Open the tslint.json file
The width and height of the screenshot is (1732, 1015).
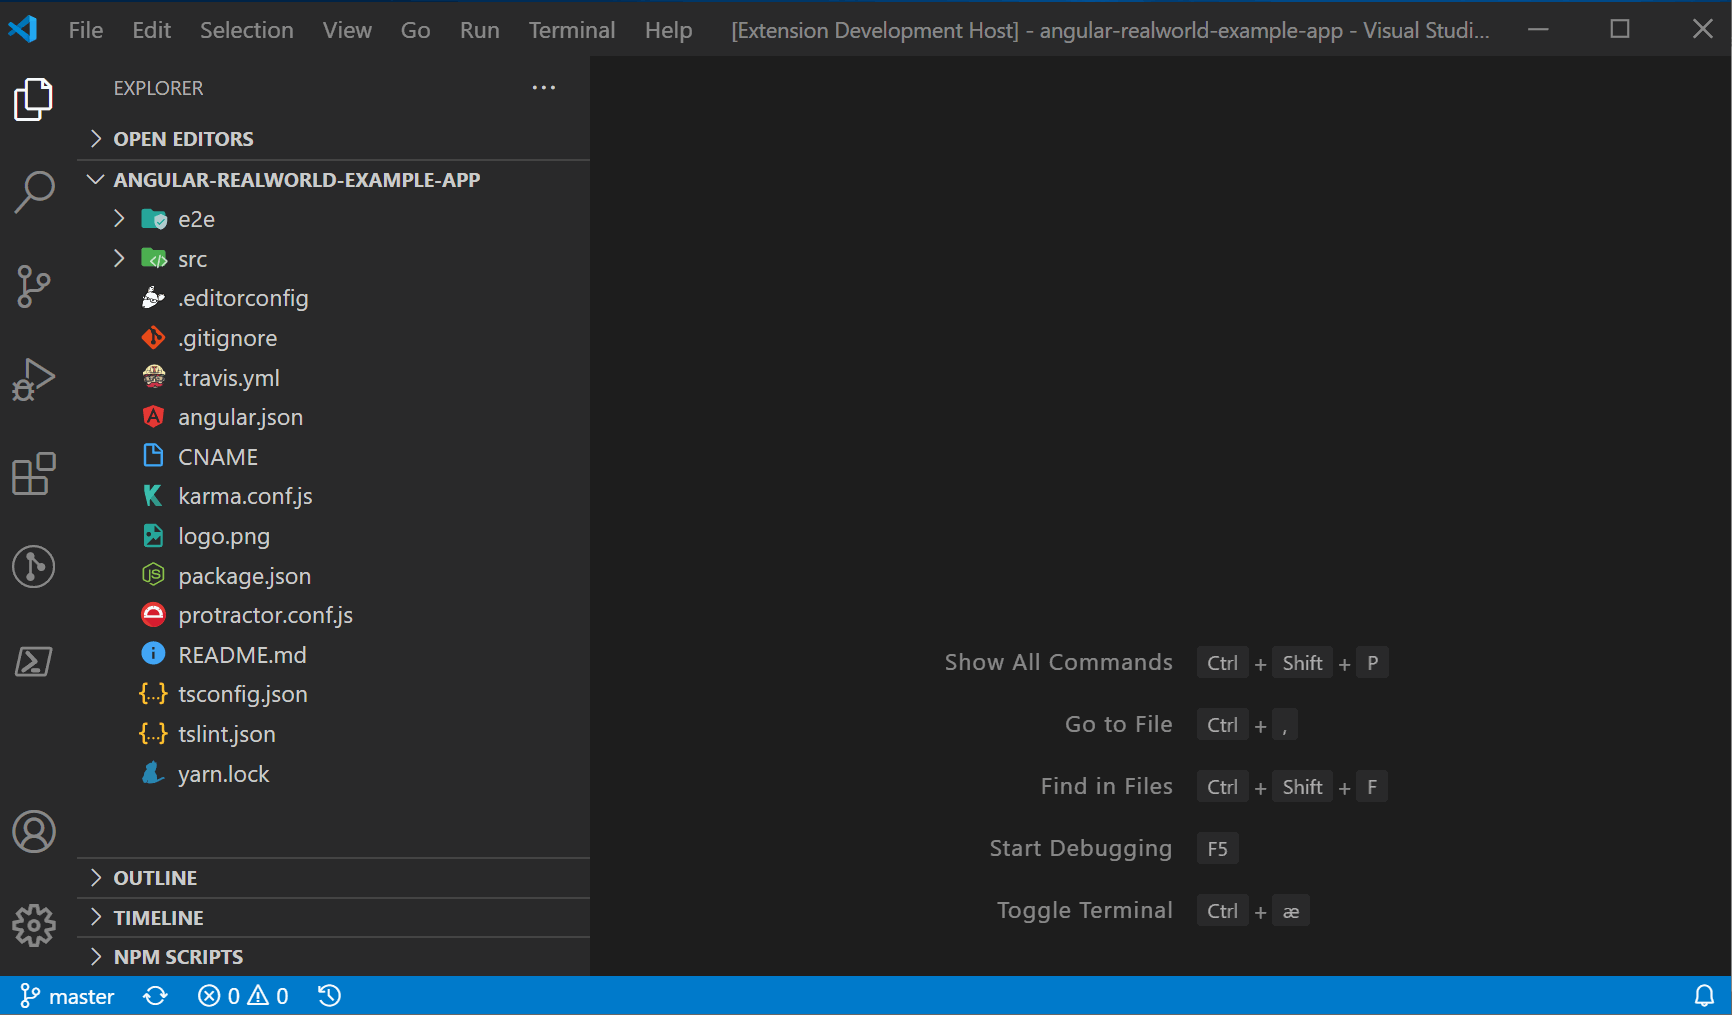click(333, 734)
